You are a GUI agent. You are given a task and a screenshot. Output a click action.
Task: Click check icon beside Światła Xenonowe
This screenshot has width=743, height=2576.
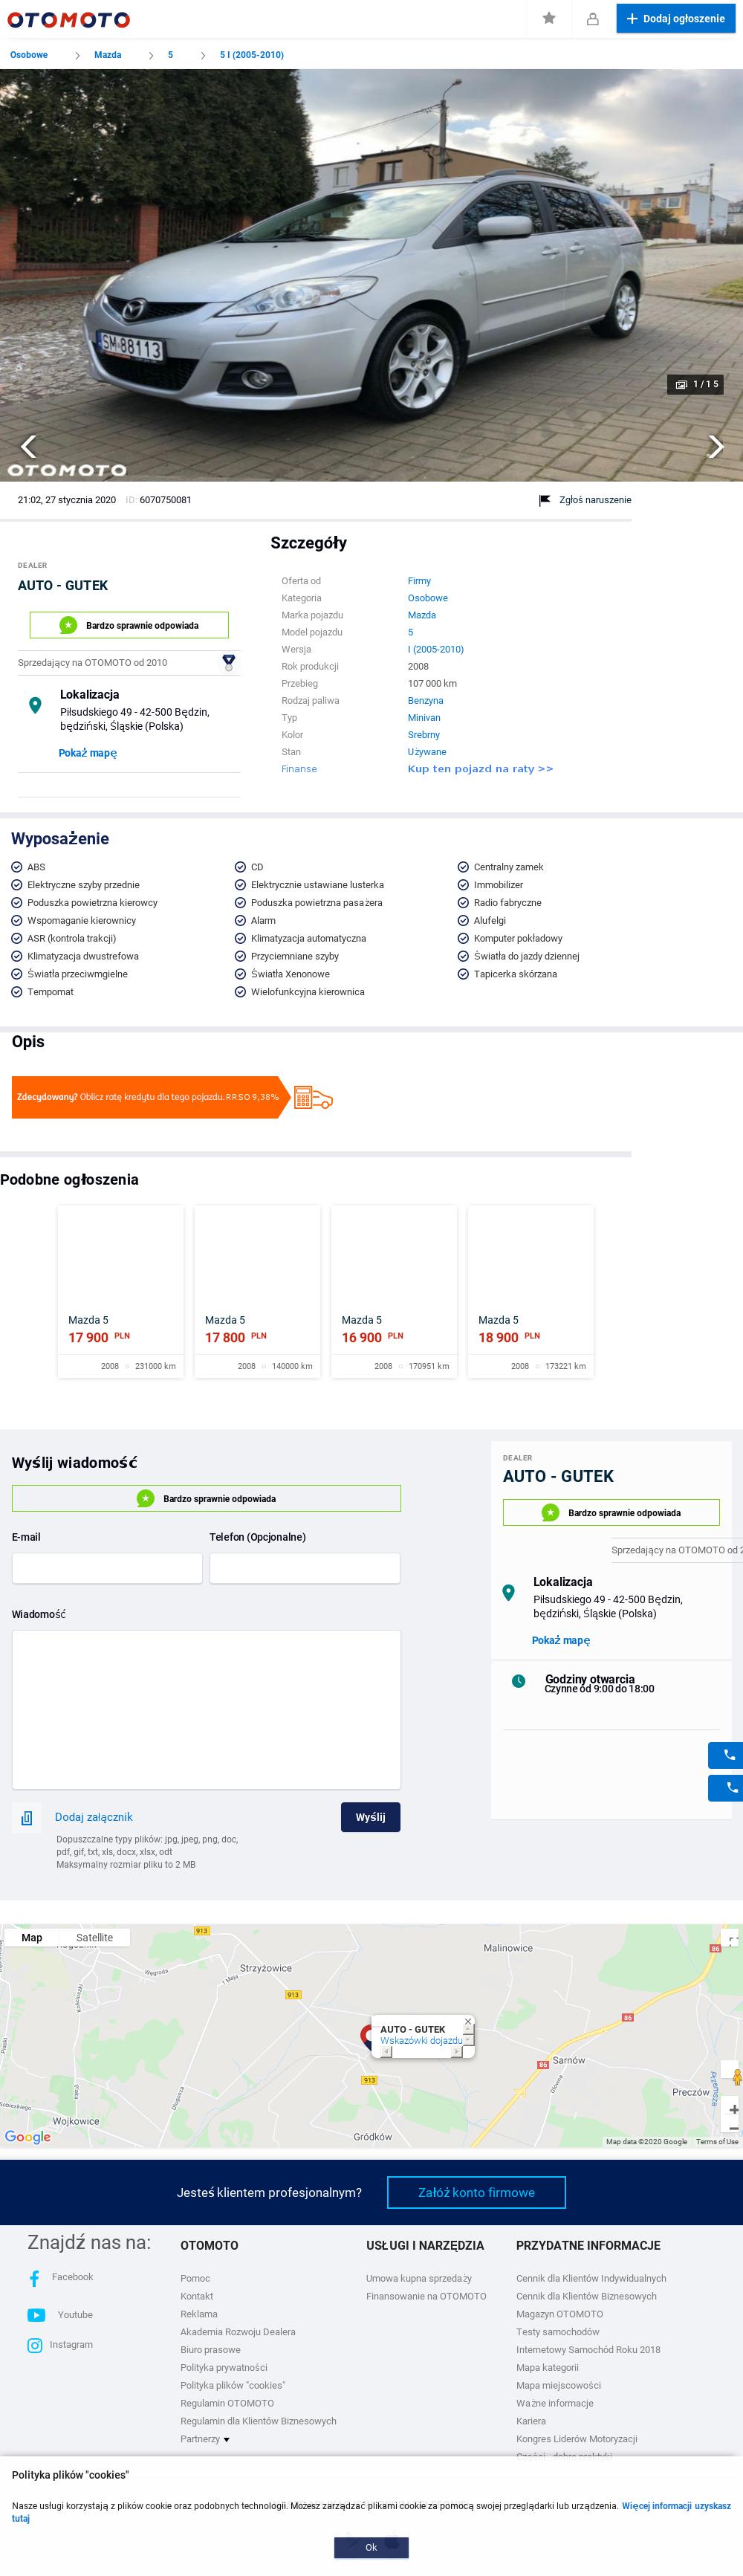[x=240, y=974]
